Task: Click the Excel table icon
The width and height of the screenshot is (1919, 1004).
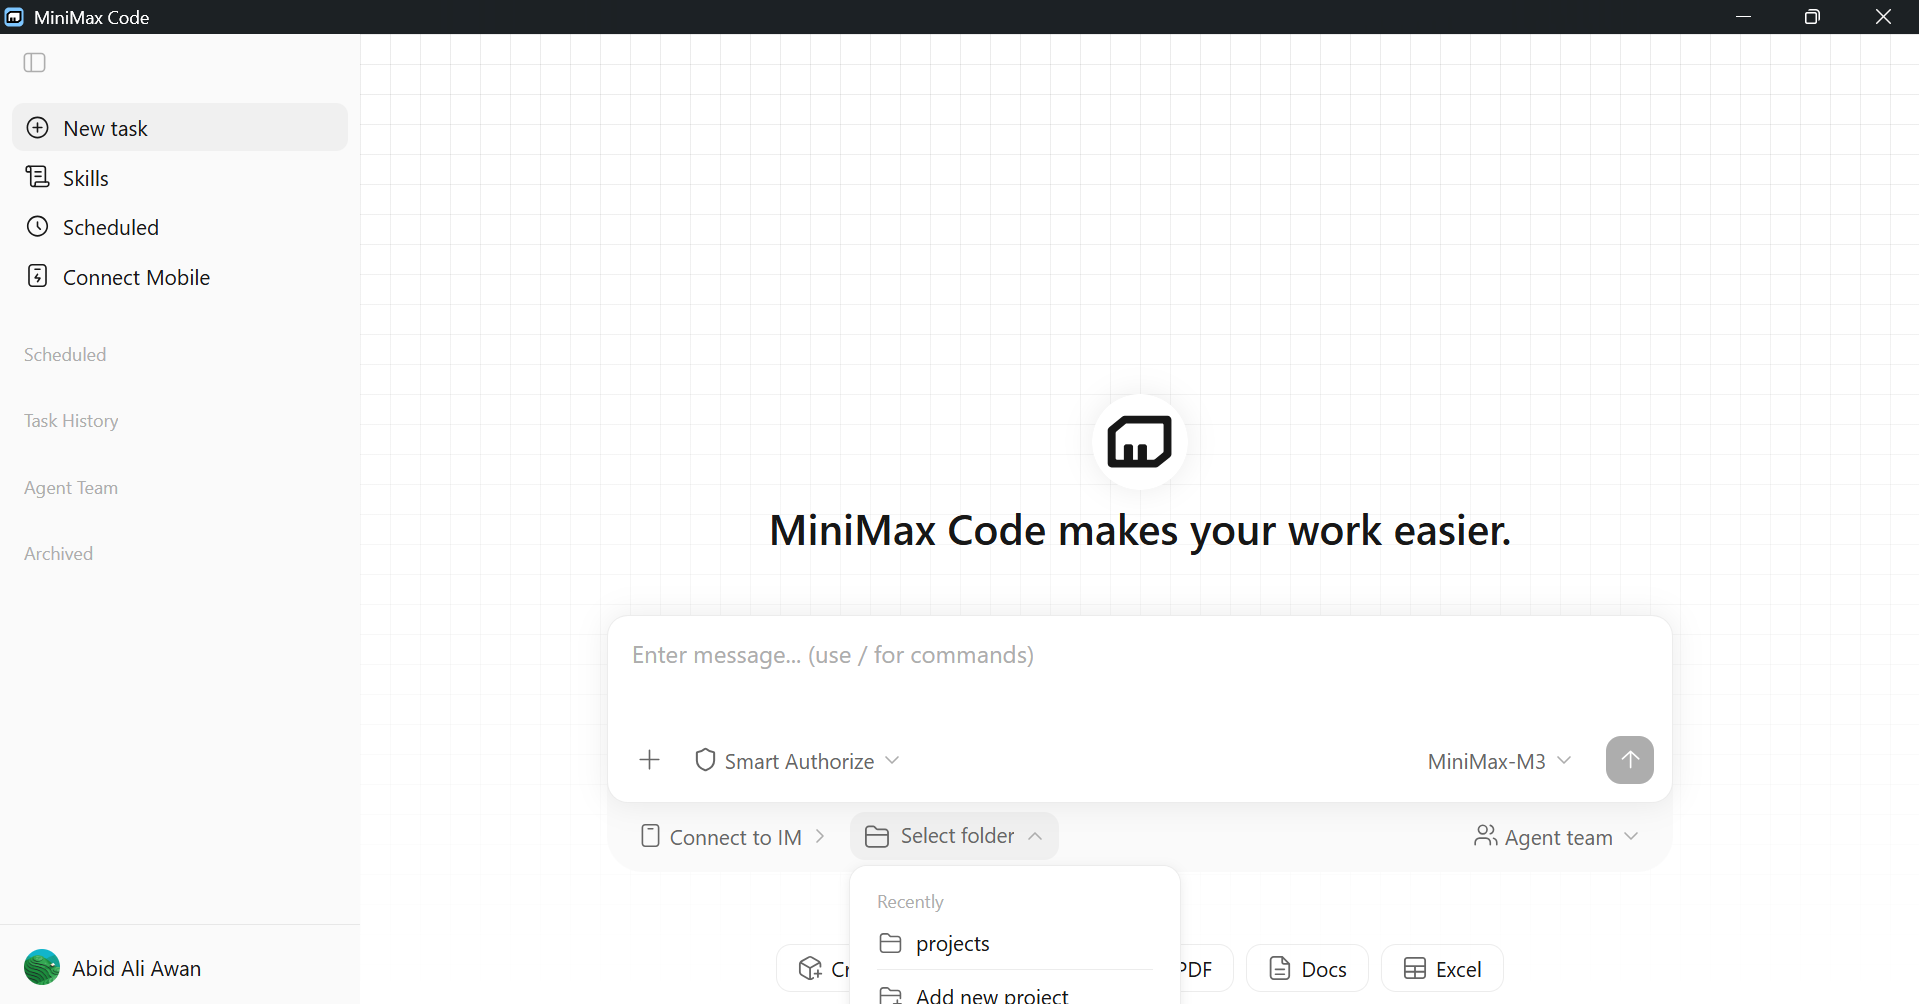Action: pos(1414,968)
